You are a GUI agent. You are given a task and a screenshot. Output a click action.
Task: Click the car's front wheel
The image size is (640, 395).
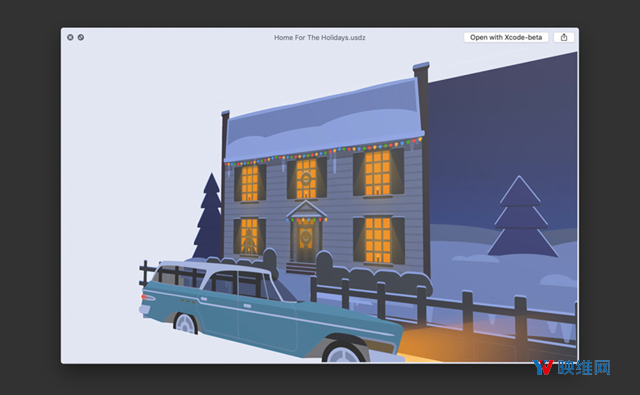pos(344,352)
